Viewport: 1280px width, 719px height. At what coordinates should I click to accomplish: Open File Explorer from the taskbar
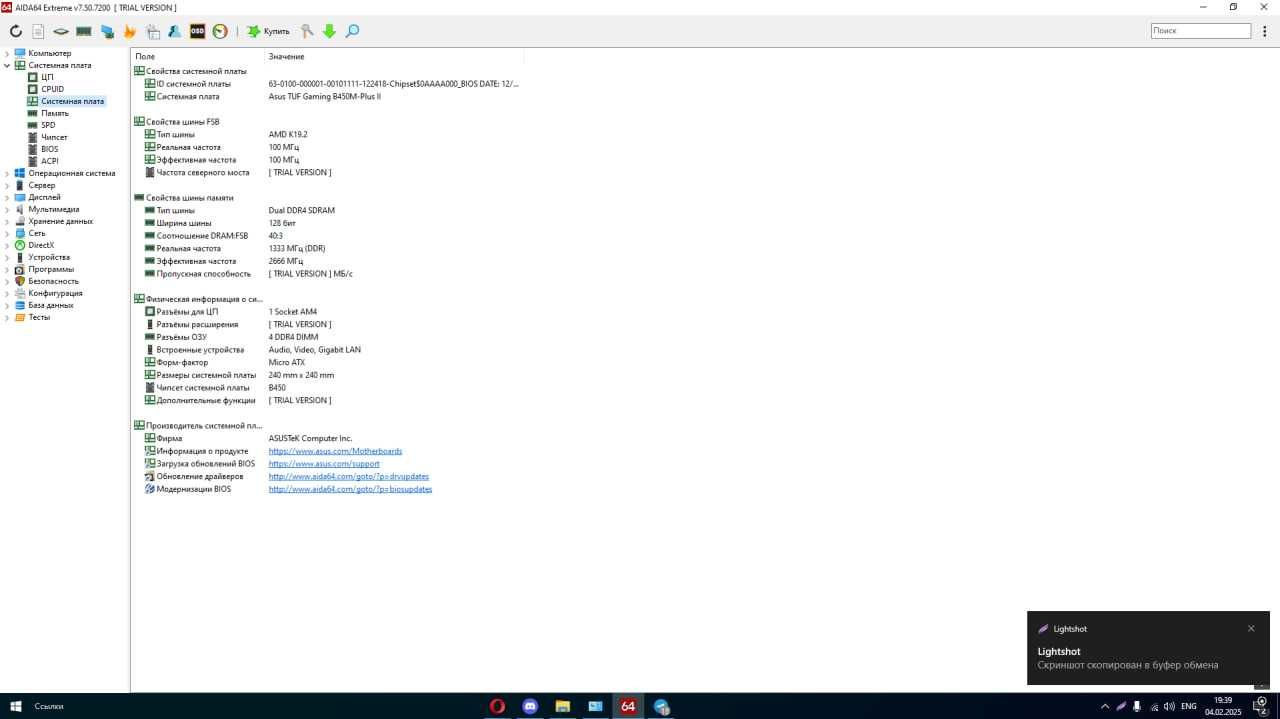[x=563, y=706]
